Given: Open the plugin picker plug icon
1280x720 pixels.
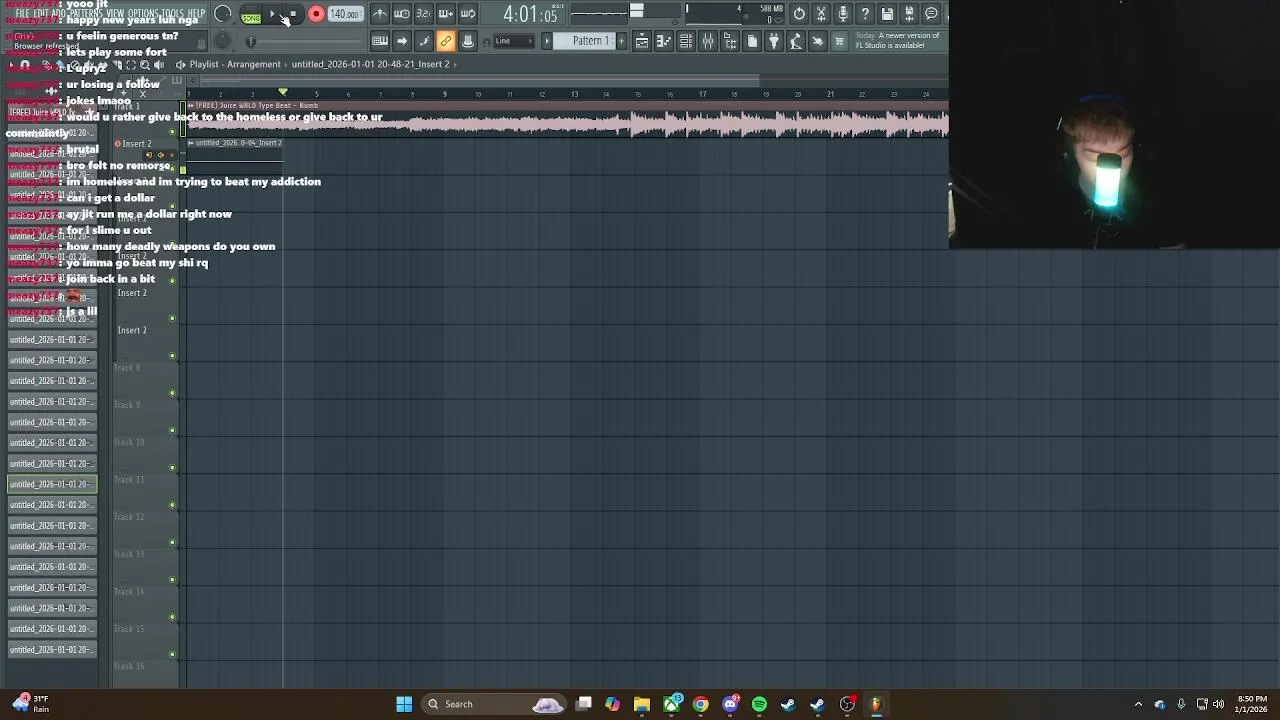Looking at the screenshot, I should 774,41.
